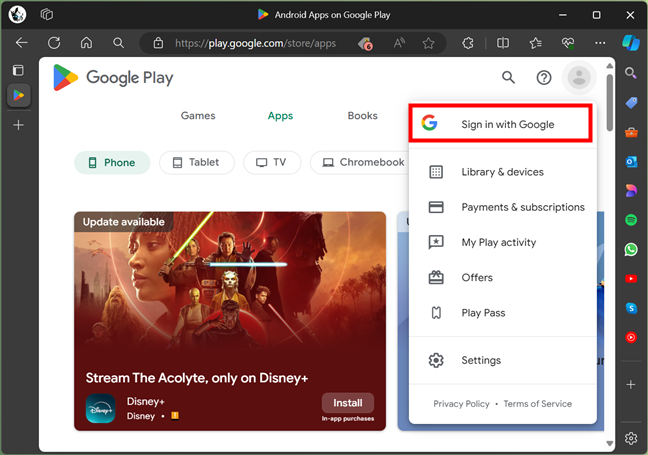Screen dimensions: 648x455
Task: Switch to the Apps tab
Action: [x=280, y=116]
